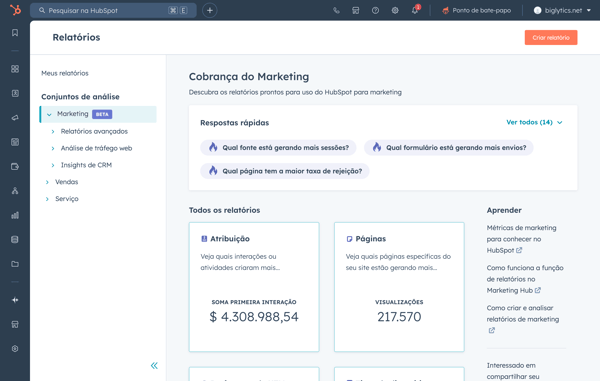The height and width of the screenshot is (381, 600).
Task: Open the Marketplace store icon in sidebar
Action: coord(15,324)
